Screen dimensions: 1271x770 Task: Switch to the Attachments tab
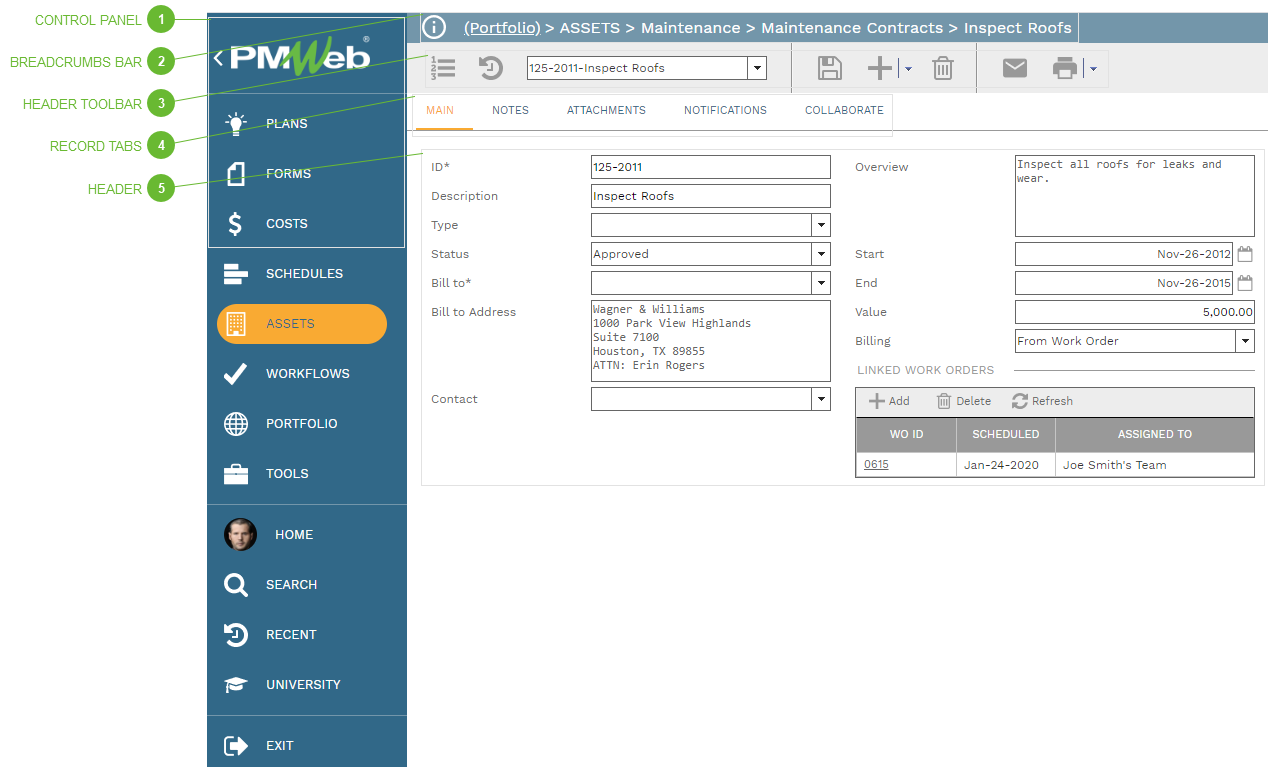point(606,110)
